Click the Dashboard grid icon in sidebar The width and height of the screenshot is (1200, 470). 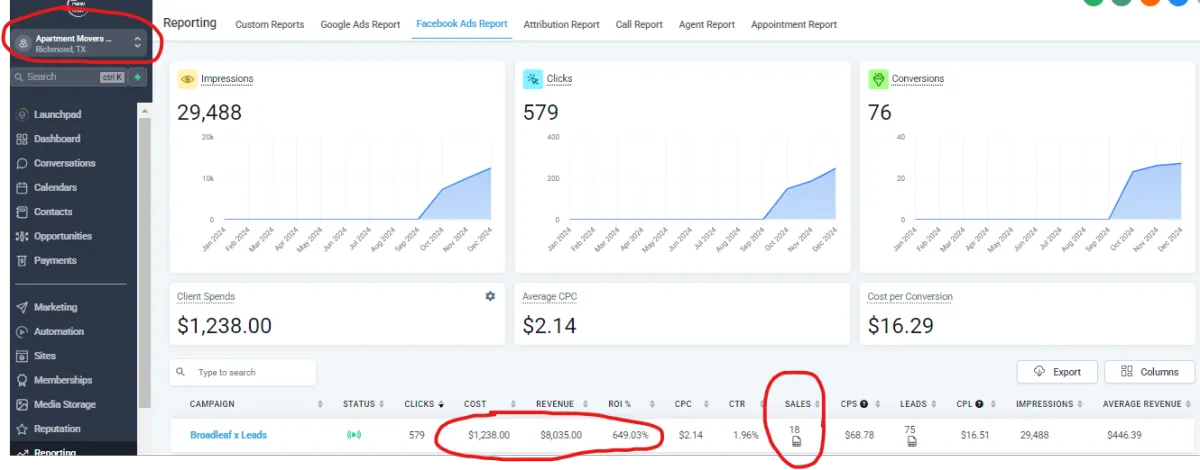[x=22, y=139]
